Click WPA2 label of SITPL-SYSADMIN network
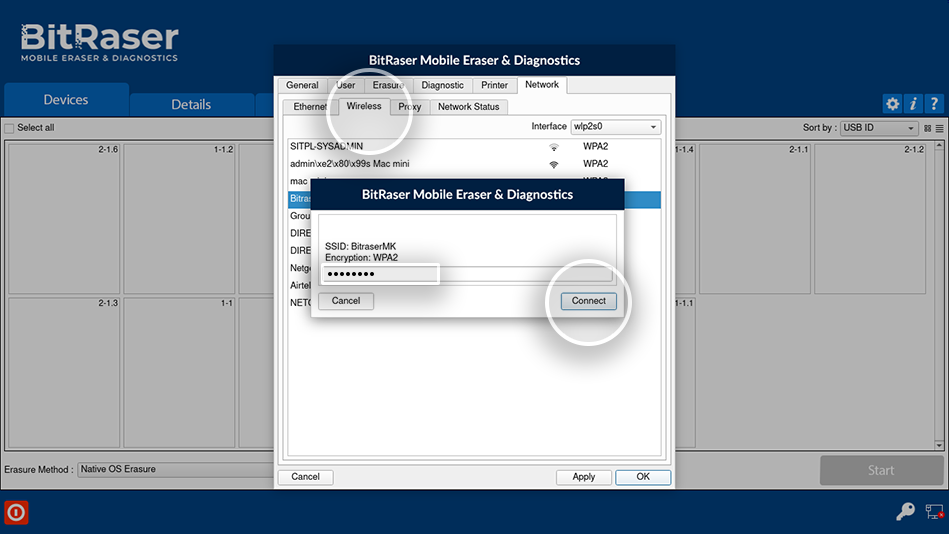The width and height of the screenshot is (949, 534). 596,147
